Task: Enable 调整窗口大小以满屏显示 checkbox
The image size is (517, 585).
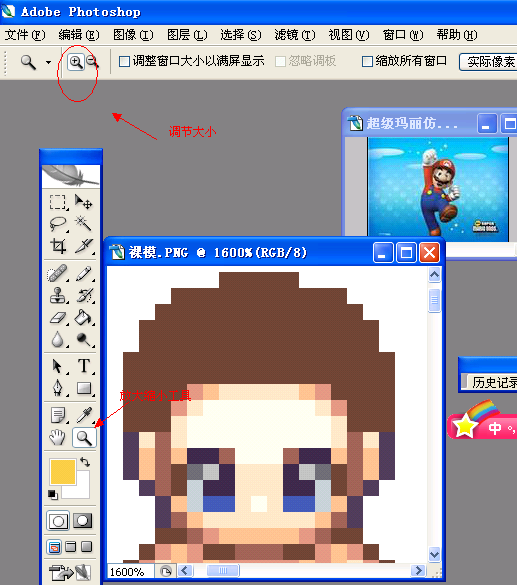Action: tap(124, 61)
